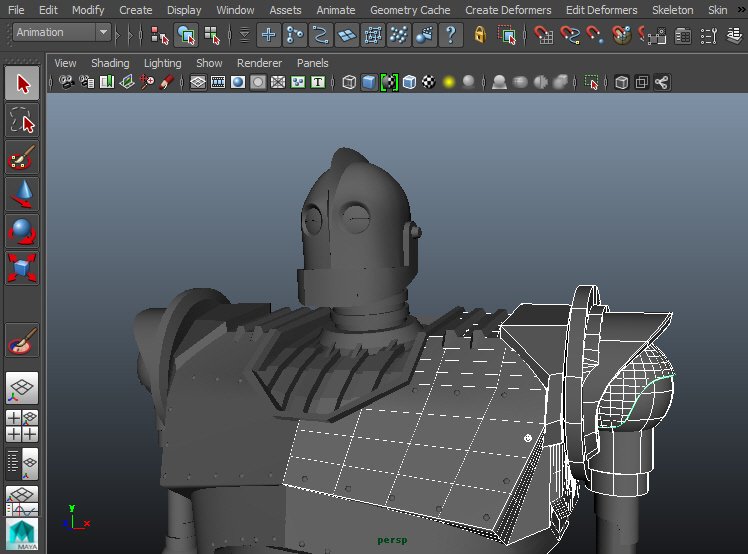Click the Maya logo icon

22,534
